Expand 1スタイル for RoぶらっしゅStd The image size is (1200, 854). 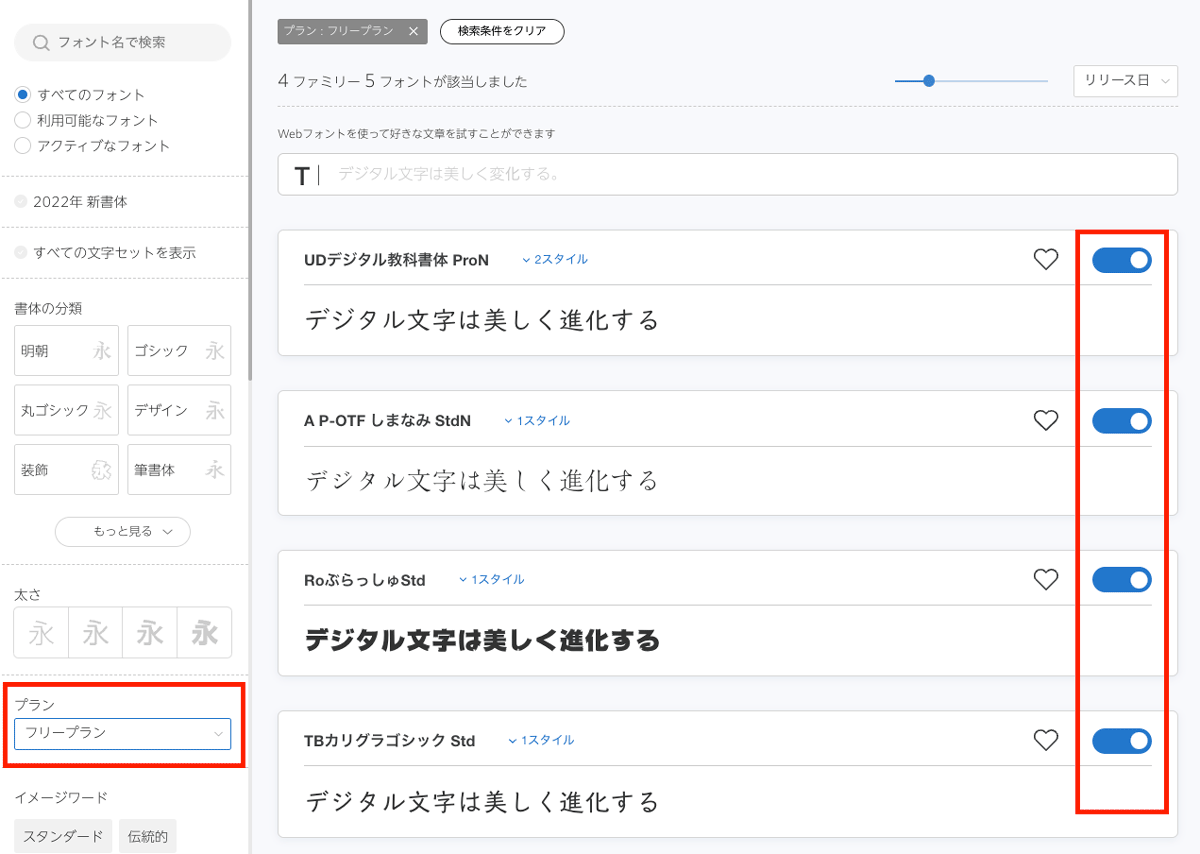[491, 580]
